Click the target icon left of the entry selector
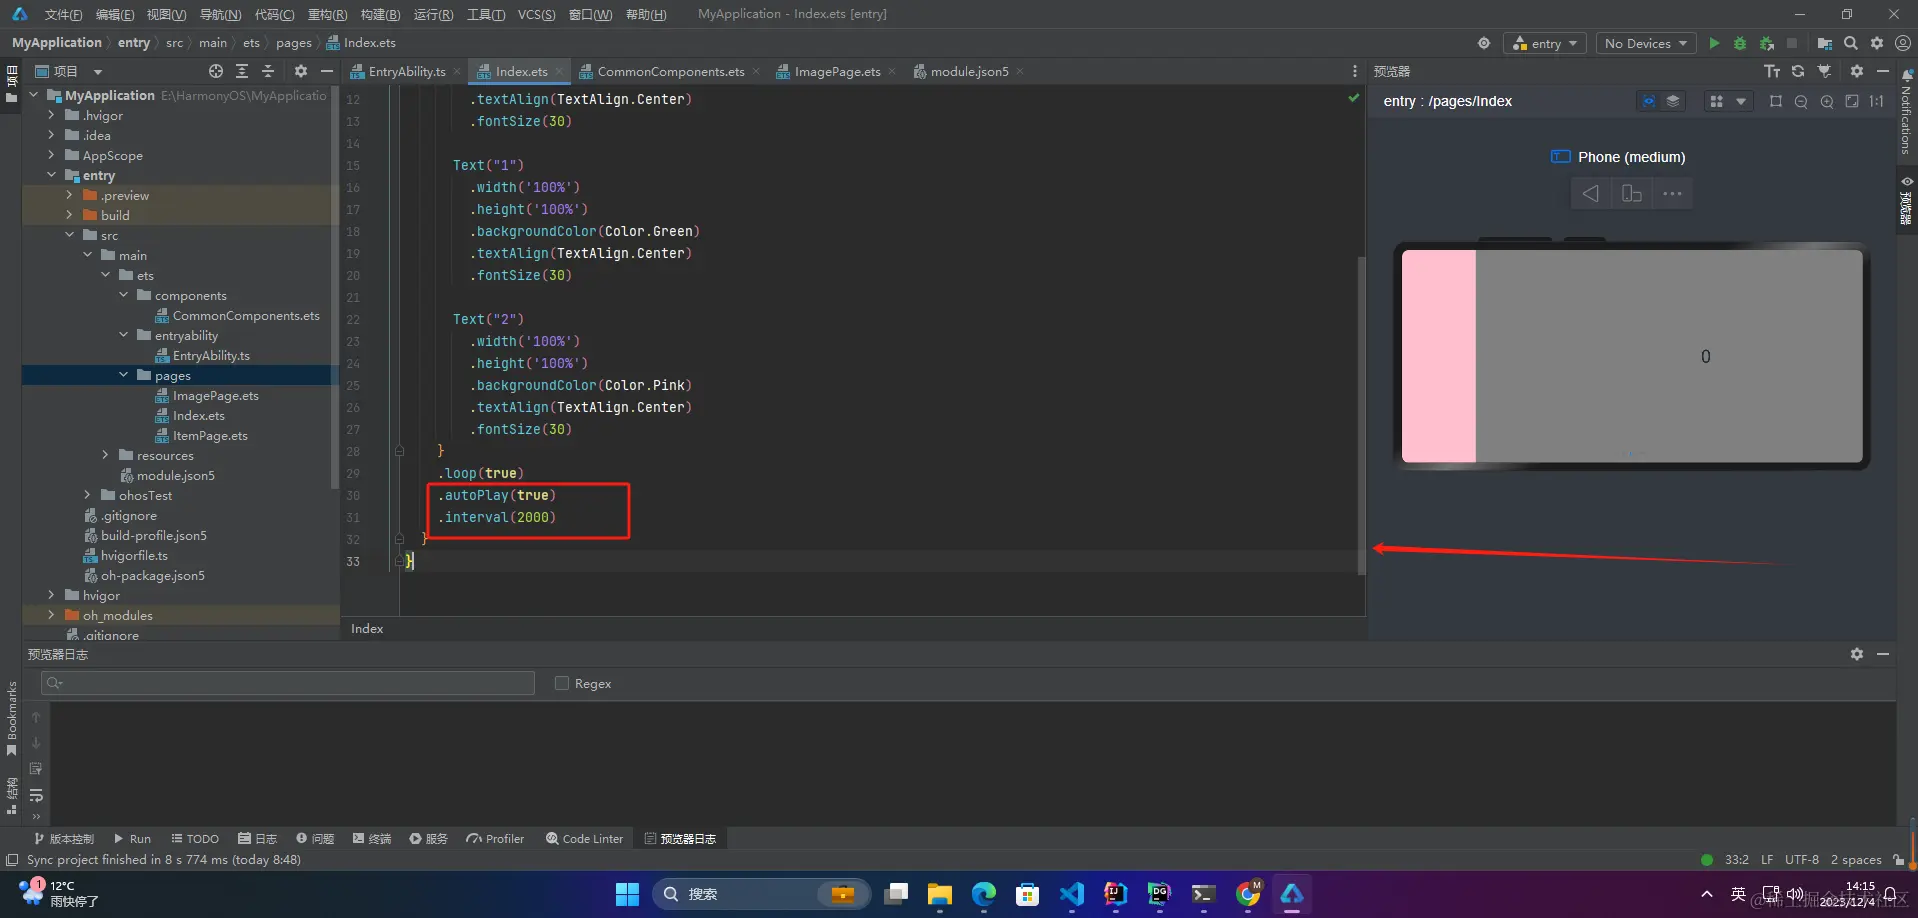The height and width of the screenshot is (918, 1918). 1484,43
